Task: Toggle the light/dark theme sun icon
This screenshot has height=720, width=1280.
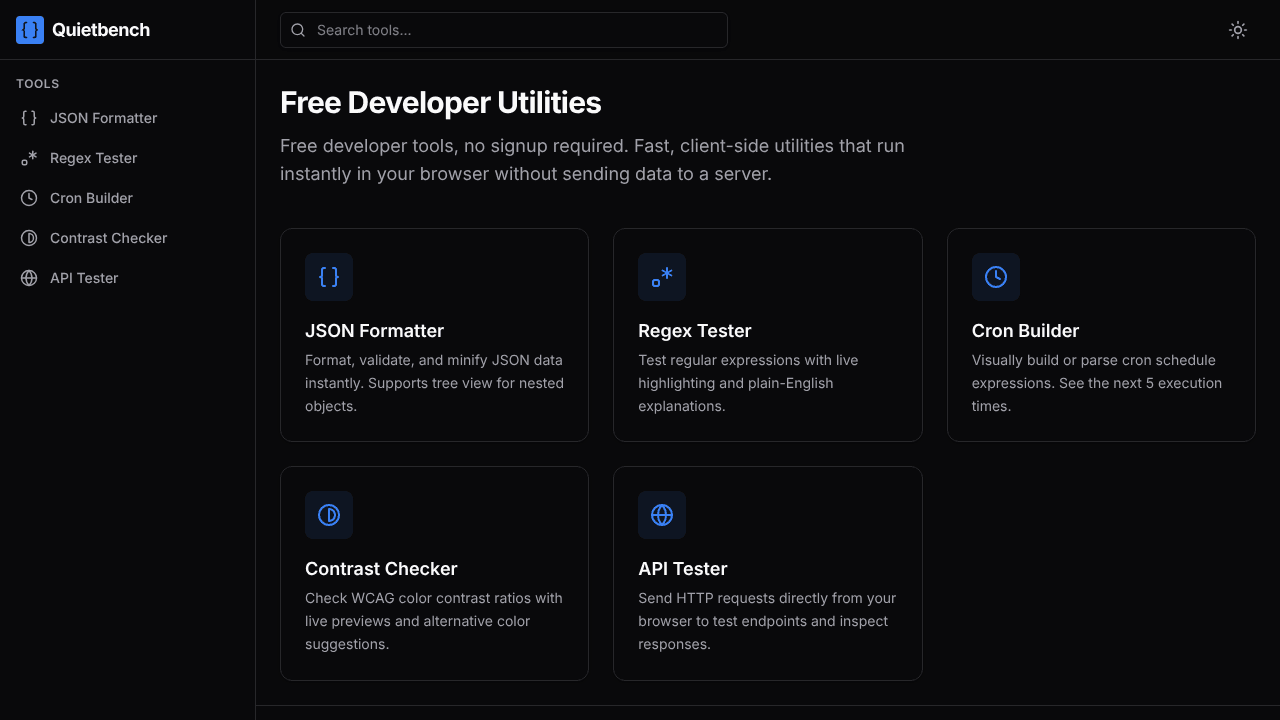Action: coord(1238,30)
